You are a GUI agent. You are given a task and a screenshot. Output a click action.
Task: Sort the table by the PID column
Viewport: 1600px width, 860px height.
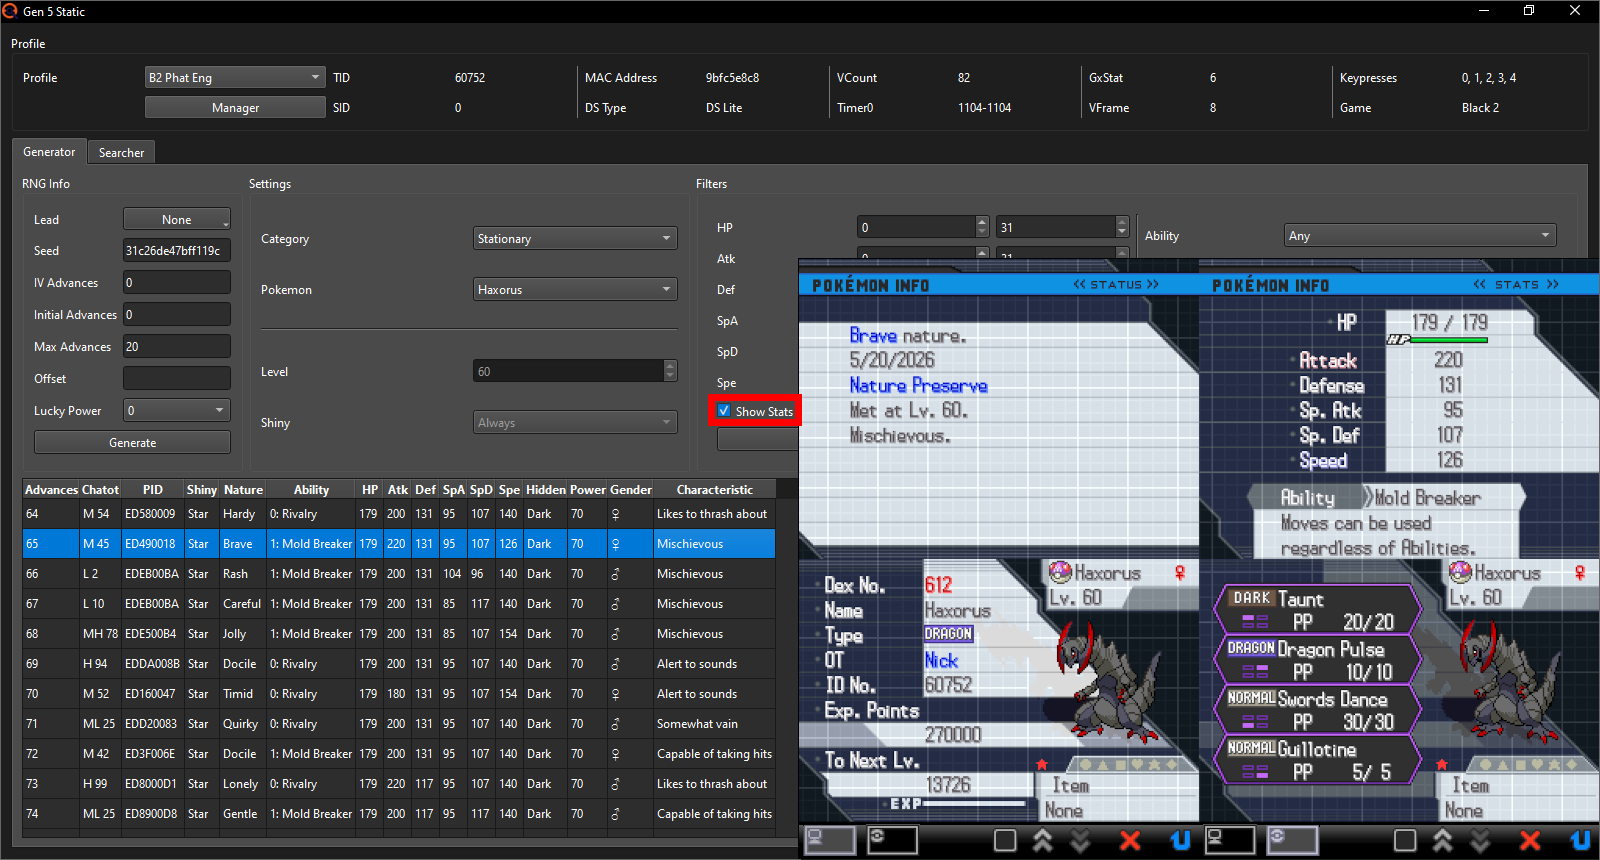coord(152,489)
